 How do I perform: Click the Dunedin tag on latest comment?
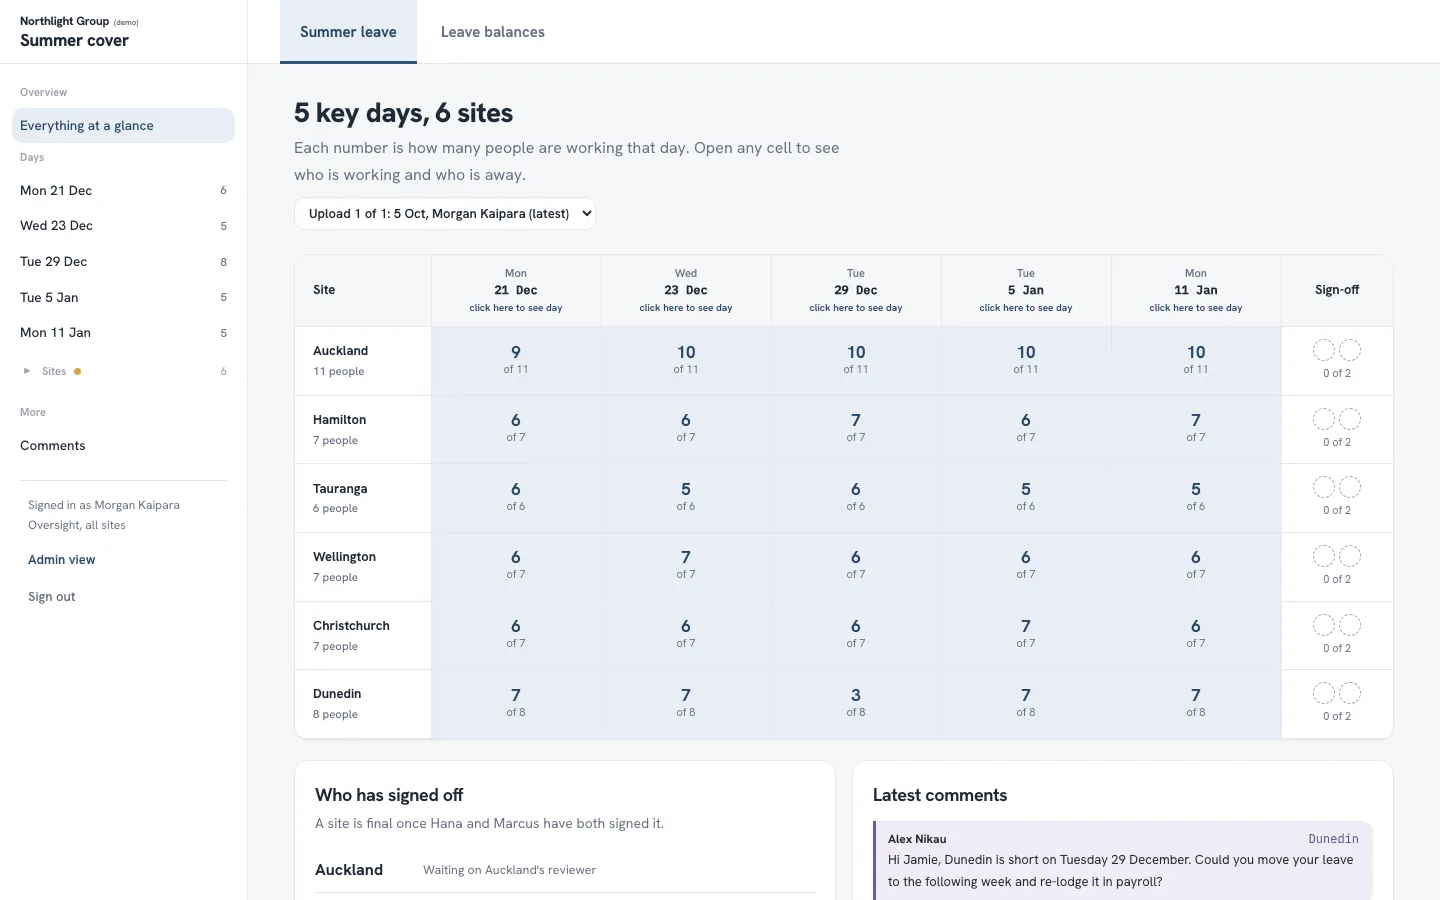1333,839
